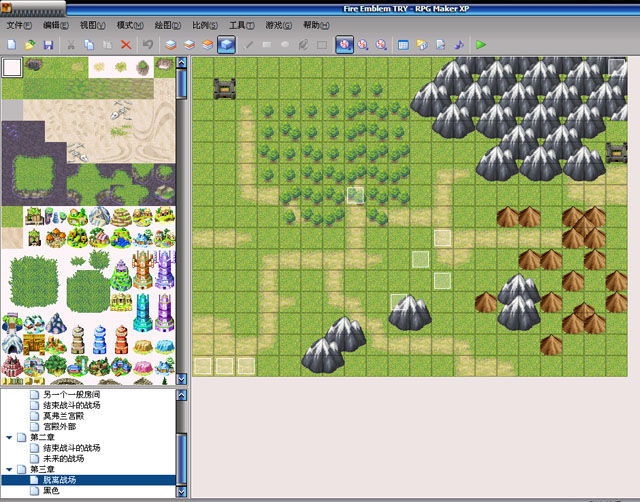Set map zoom to 1/4 scale

pos(381,44)
